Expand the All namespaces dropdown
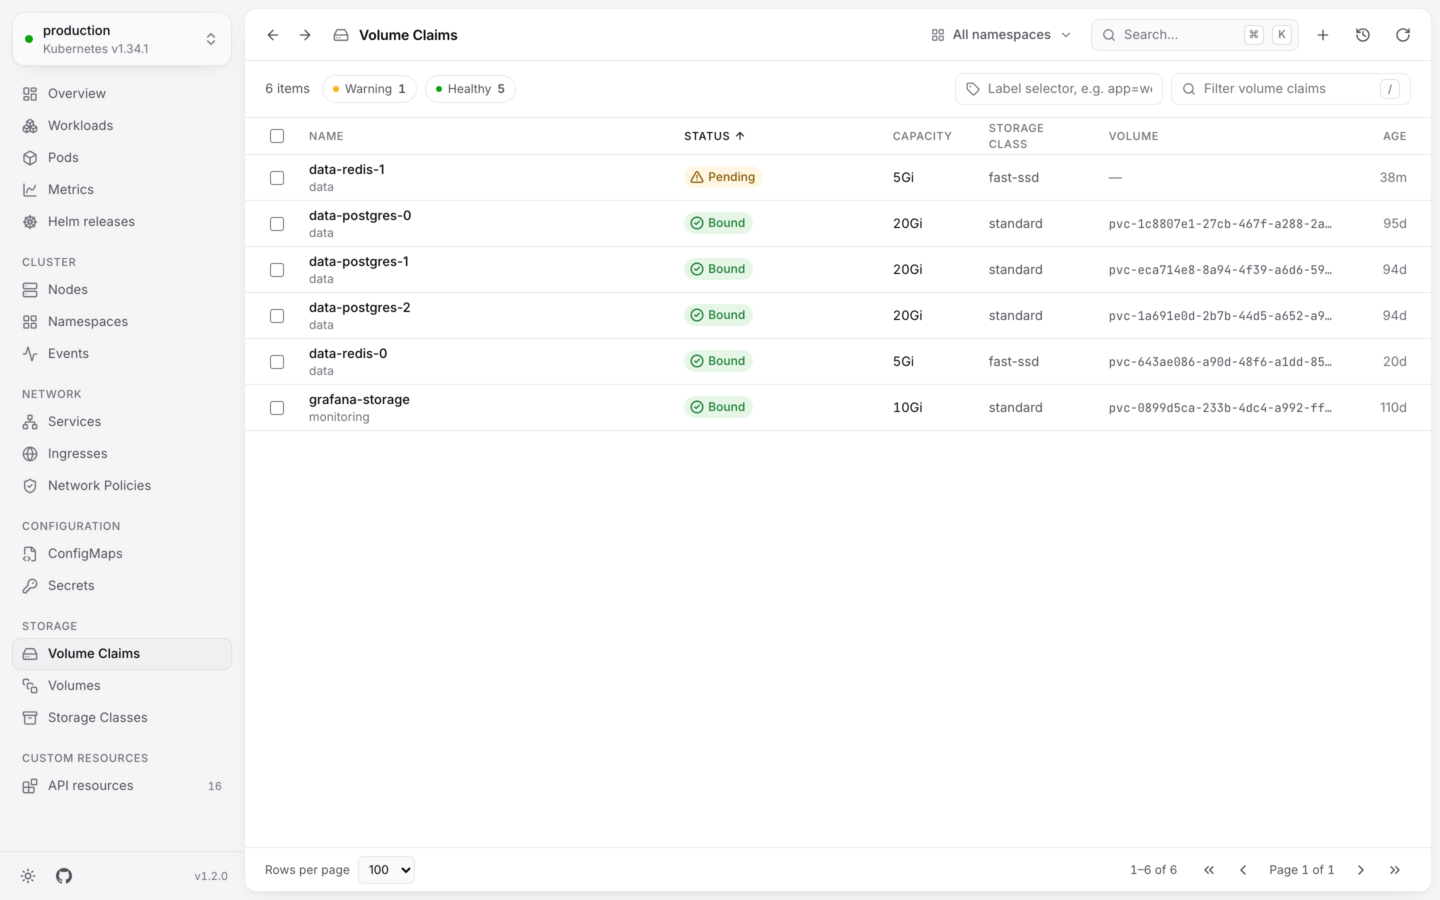The image size is (1440, 900). (1001, 35)
